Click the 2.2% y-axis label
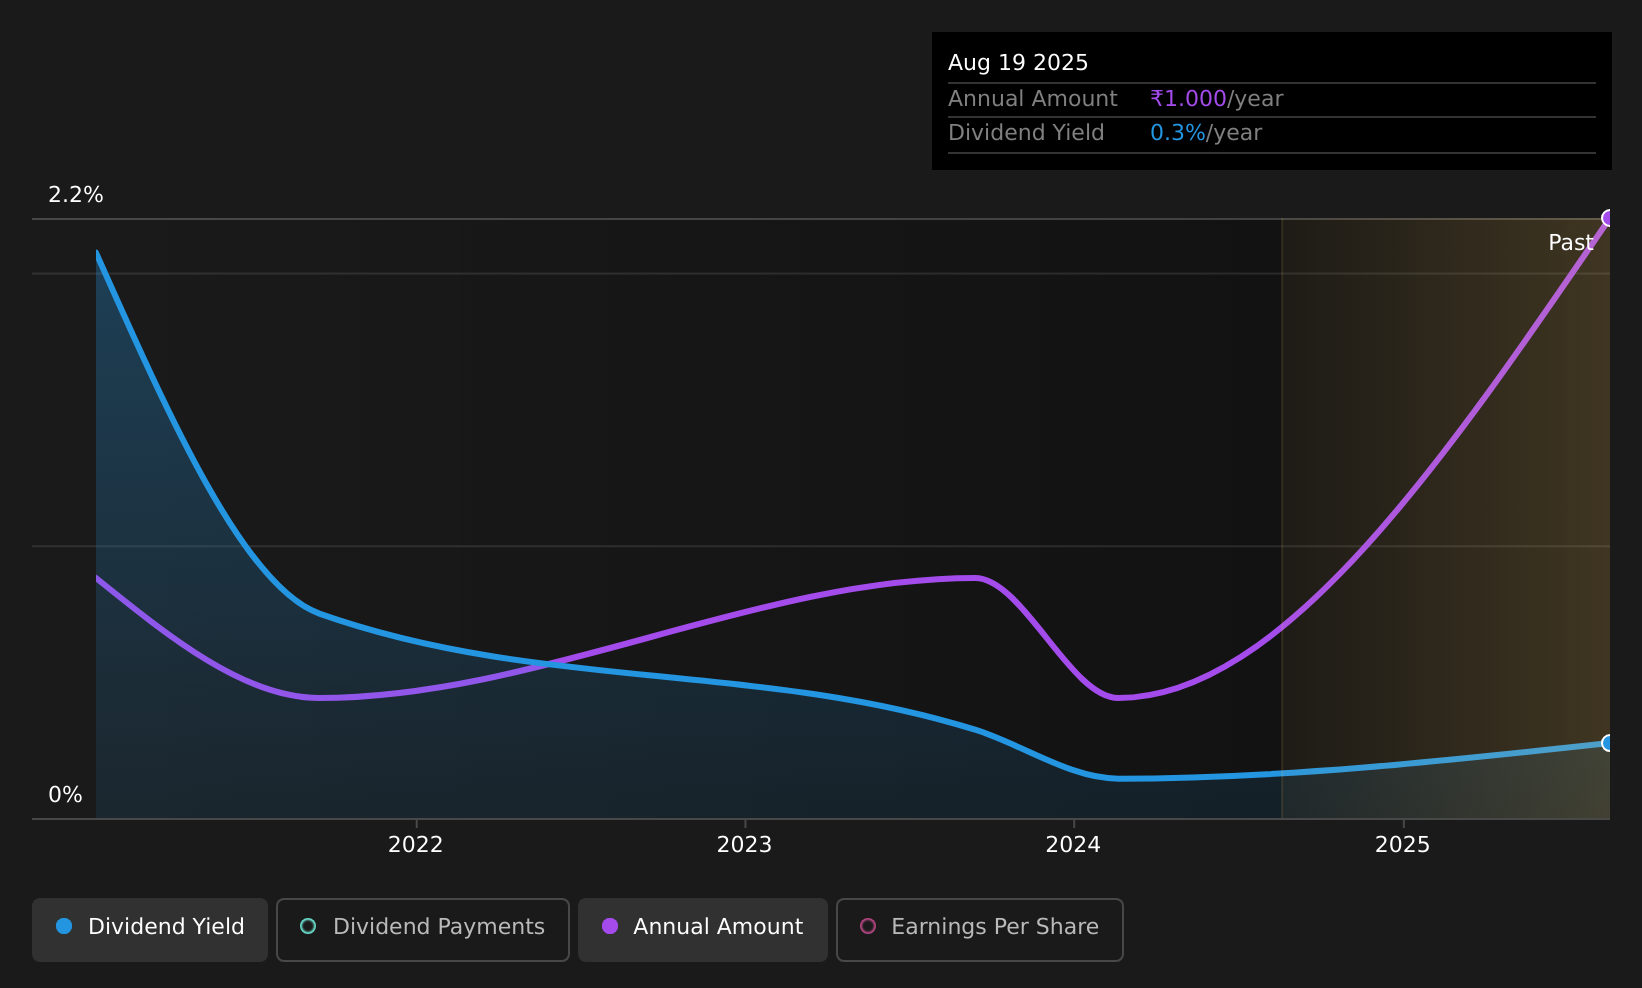1642x988 pixels. pos(76,195)
